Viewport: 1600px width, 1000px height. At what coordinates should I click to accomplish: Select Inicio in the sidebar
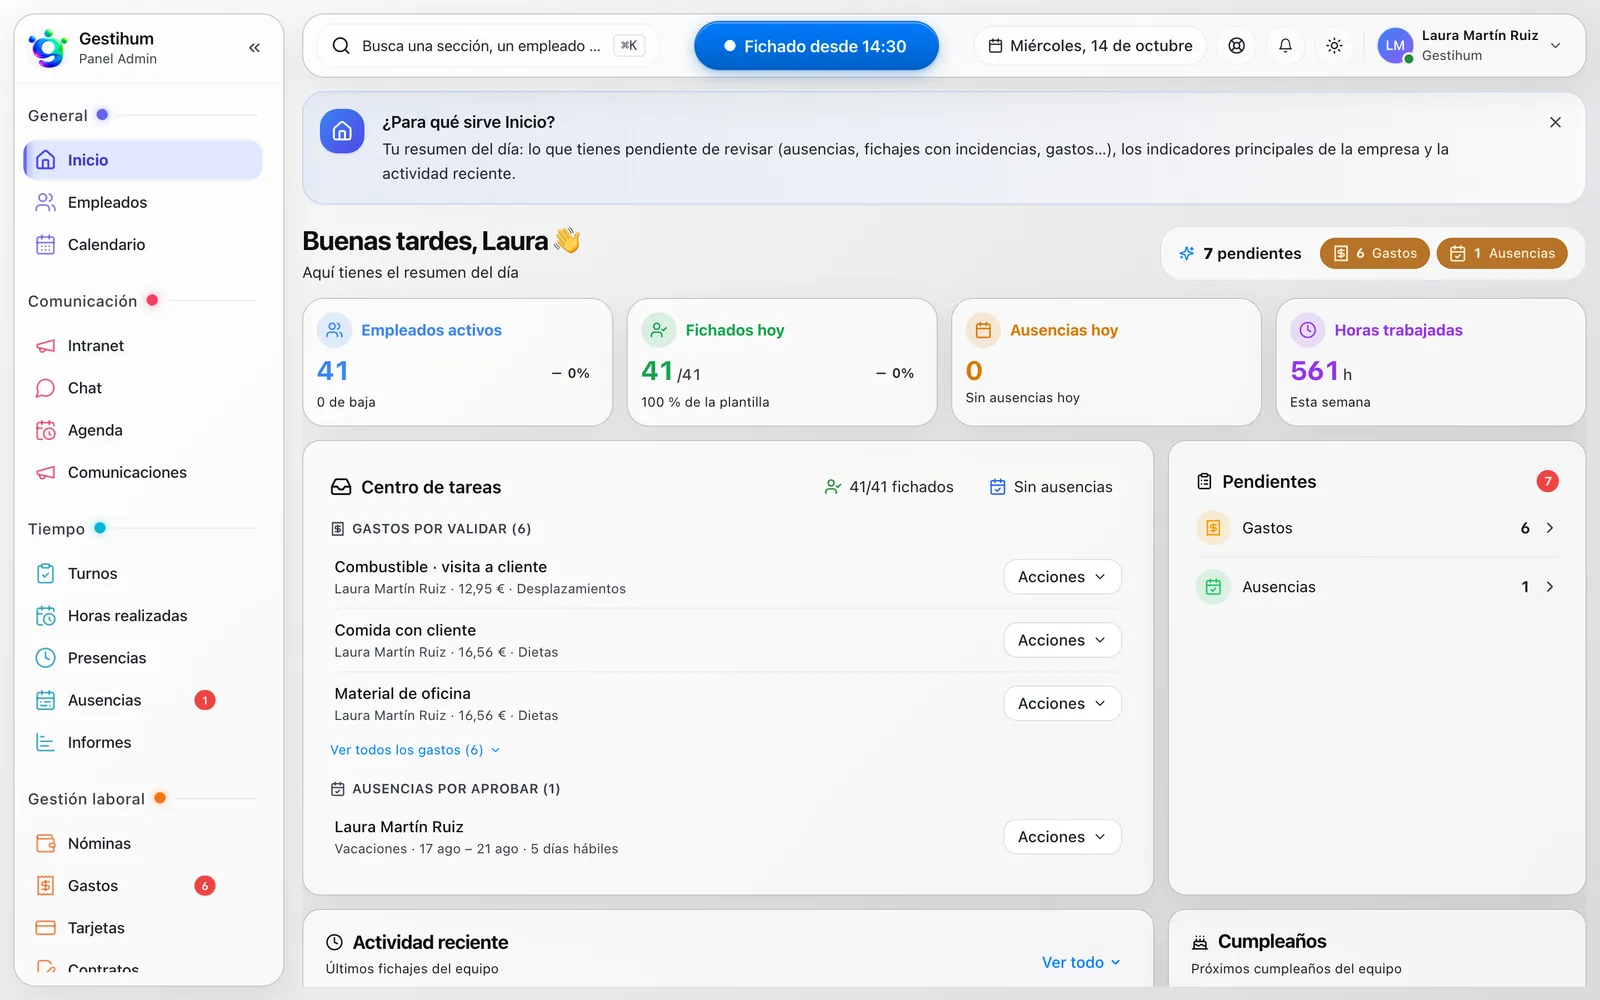[x=143, y=160]
